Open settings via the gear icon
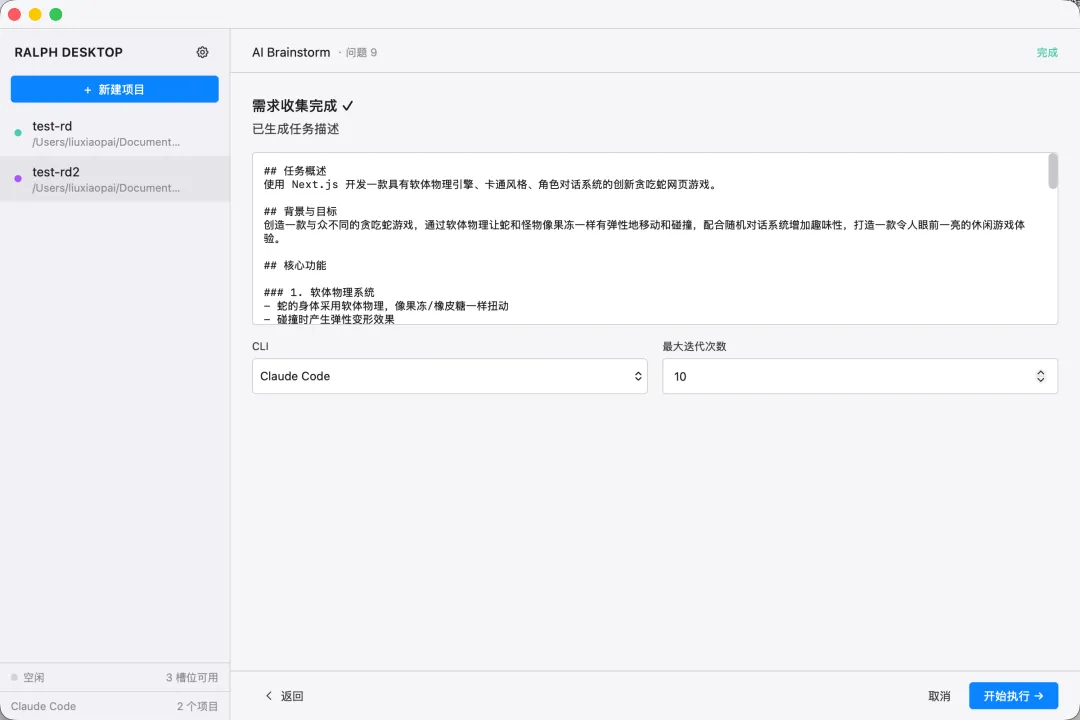Image resolution: width=1080 pixels, height=720 pixels. 202,52
